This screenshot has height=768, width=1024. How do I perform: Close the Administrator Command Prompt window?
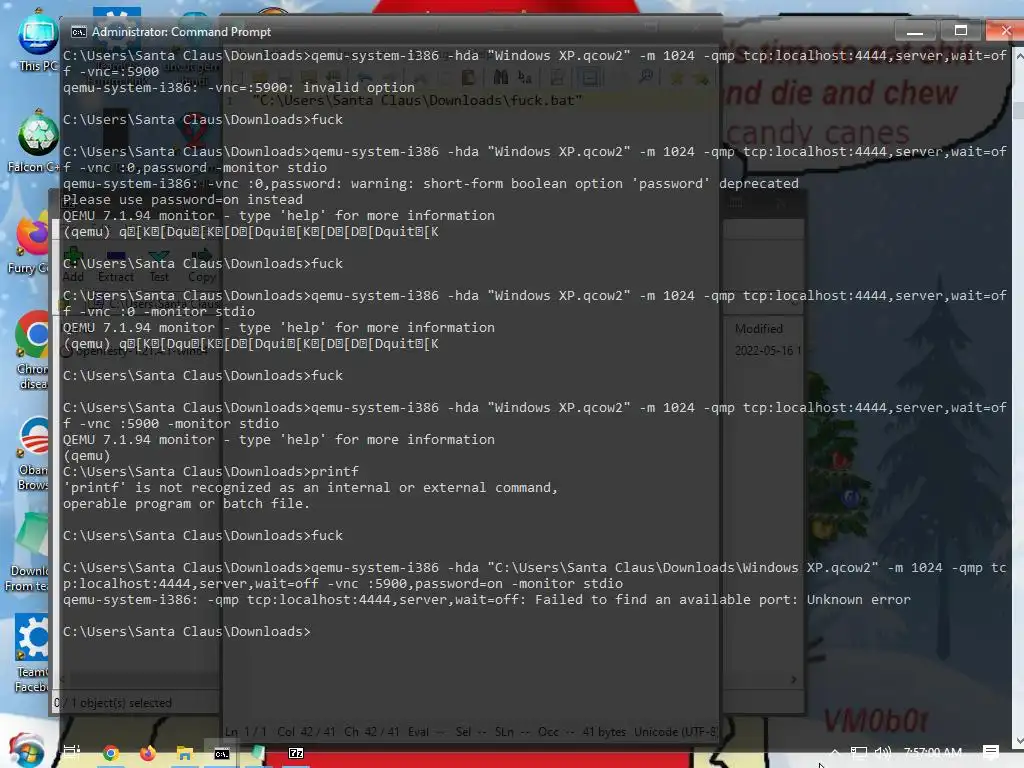(1005, 30)
